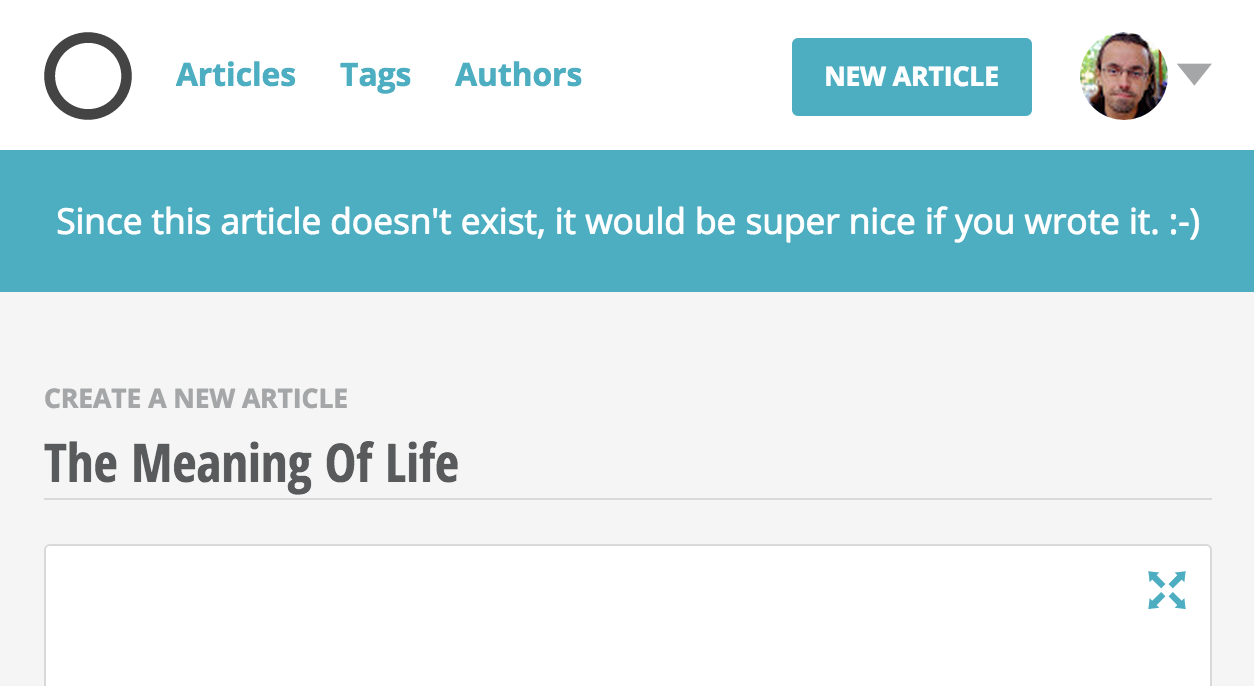Click the gray triangle next to profile photo
The height and width of the screenshot is (686, 1254).
1192,73
